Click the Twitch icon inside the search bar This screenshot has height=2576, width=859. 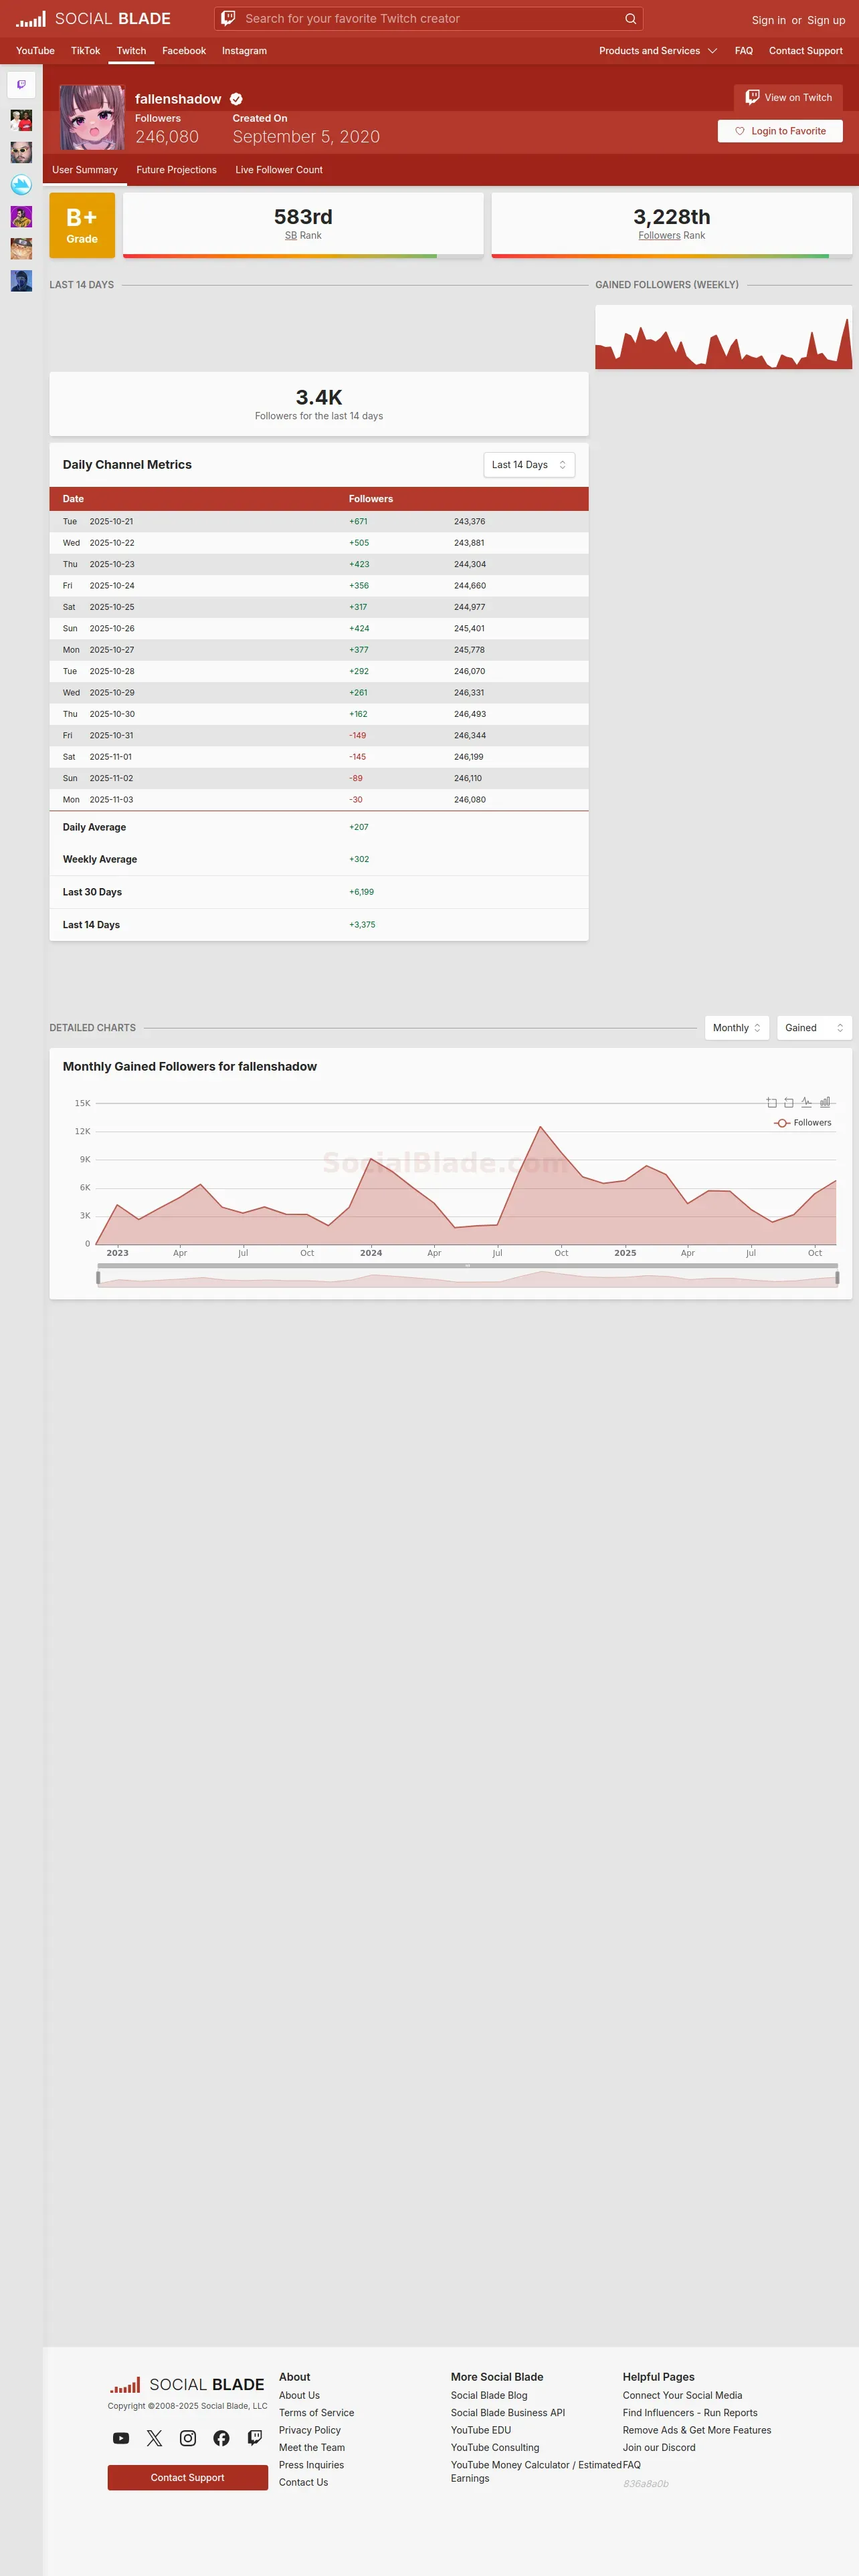(228, 18)
